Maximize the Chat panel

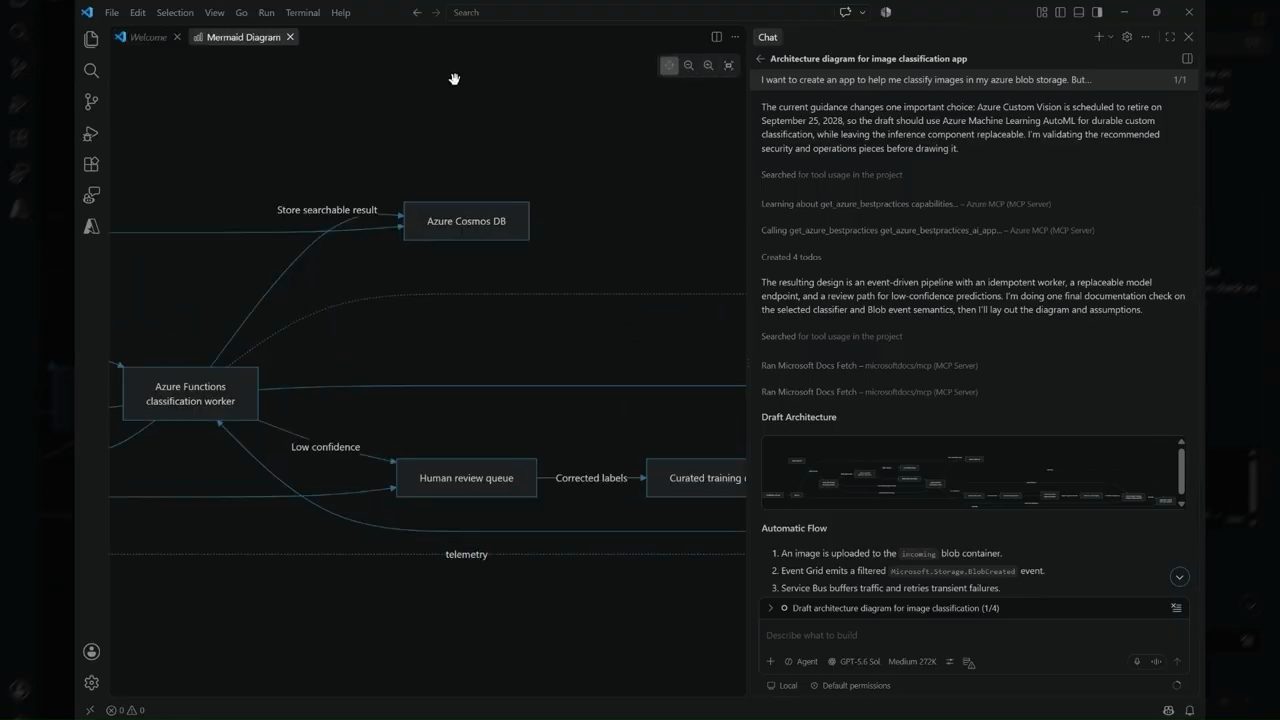point(1170,37)
